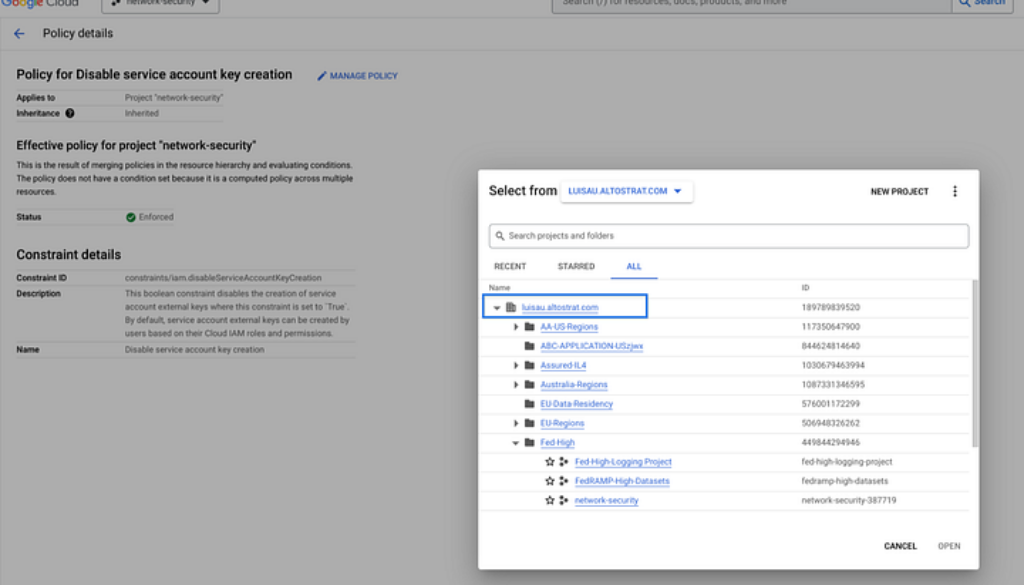
Task: Click the folder icon next to ABC-APPLICATION-USzjwx
Action: click(x=530, y=346)
